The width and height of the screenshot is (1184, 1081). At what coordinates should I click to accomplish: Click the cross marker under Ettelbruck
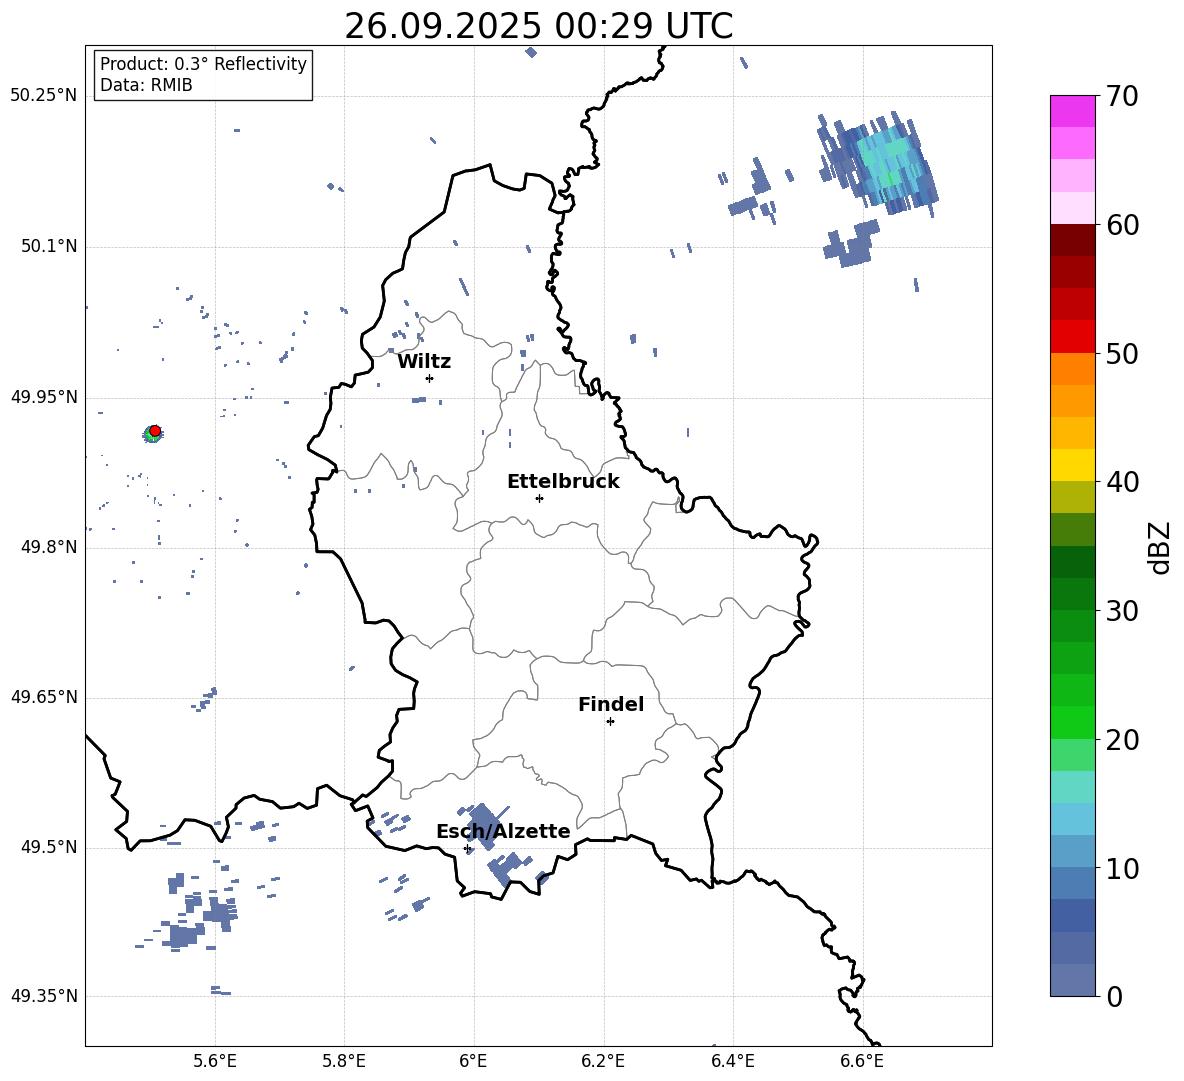(539, 498)
